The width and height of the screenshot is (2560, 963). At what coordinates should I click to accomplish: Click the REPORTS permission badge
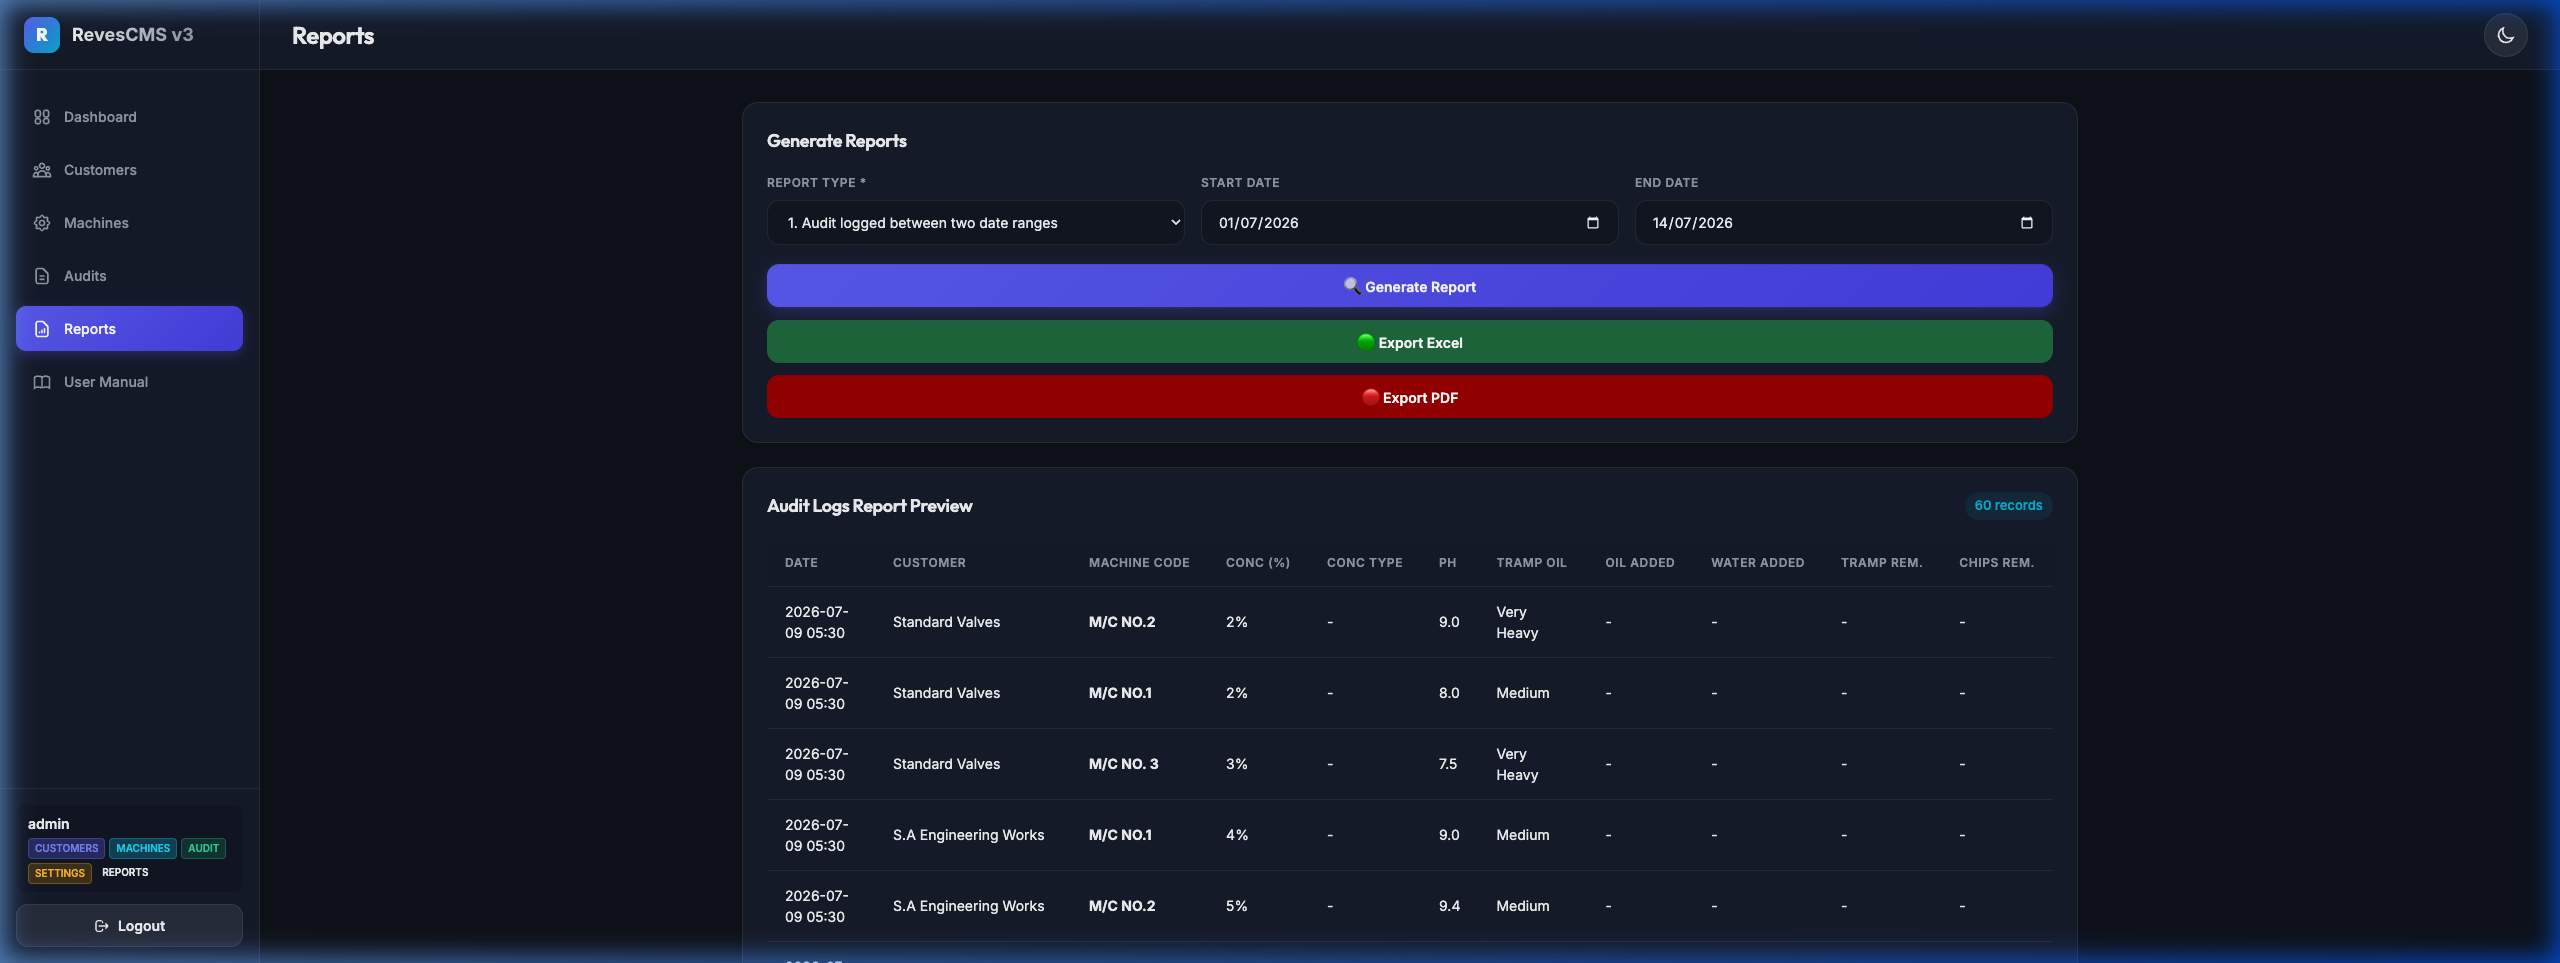(x=125, y=873)
